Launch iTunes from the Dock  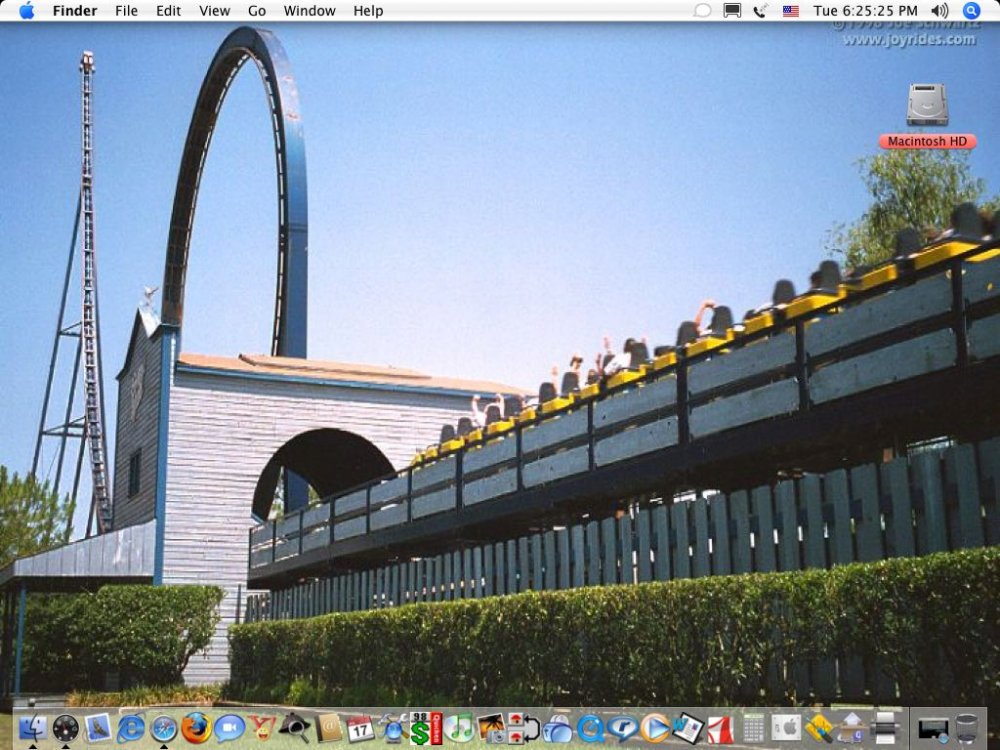pos(459,727)
